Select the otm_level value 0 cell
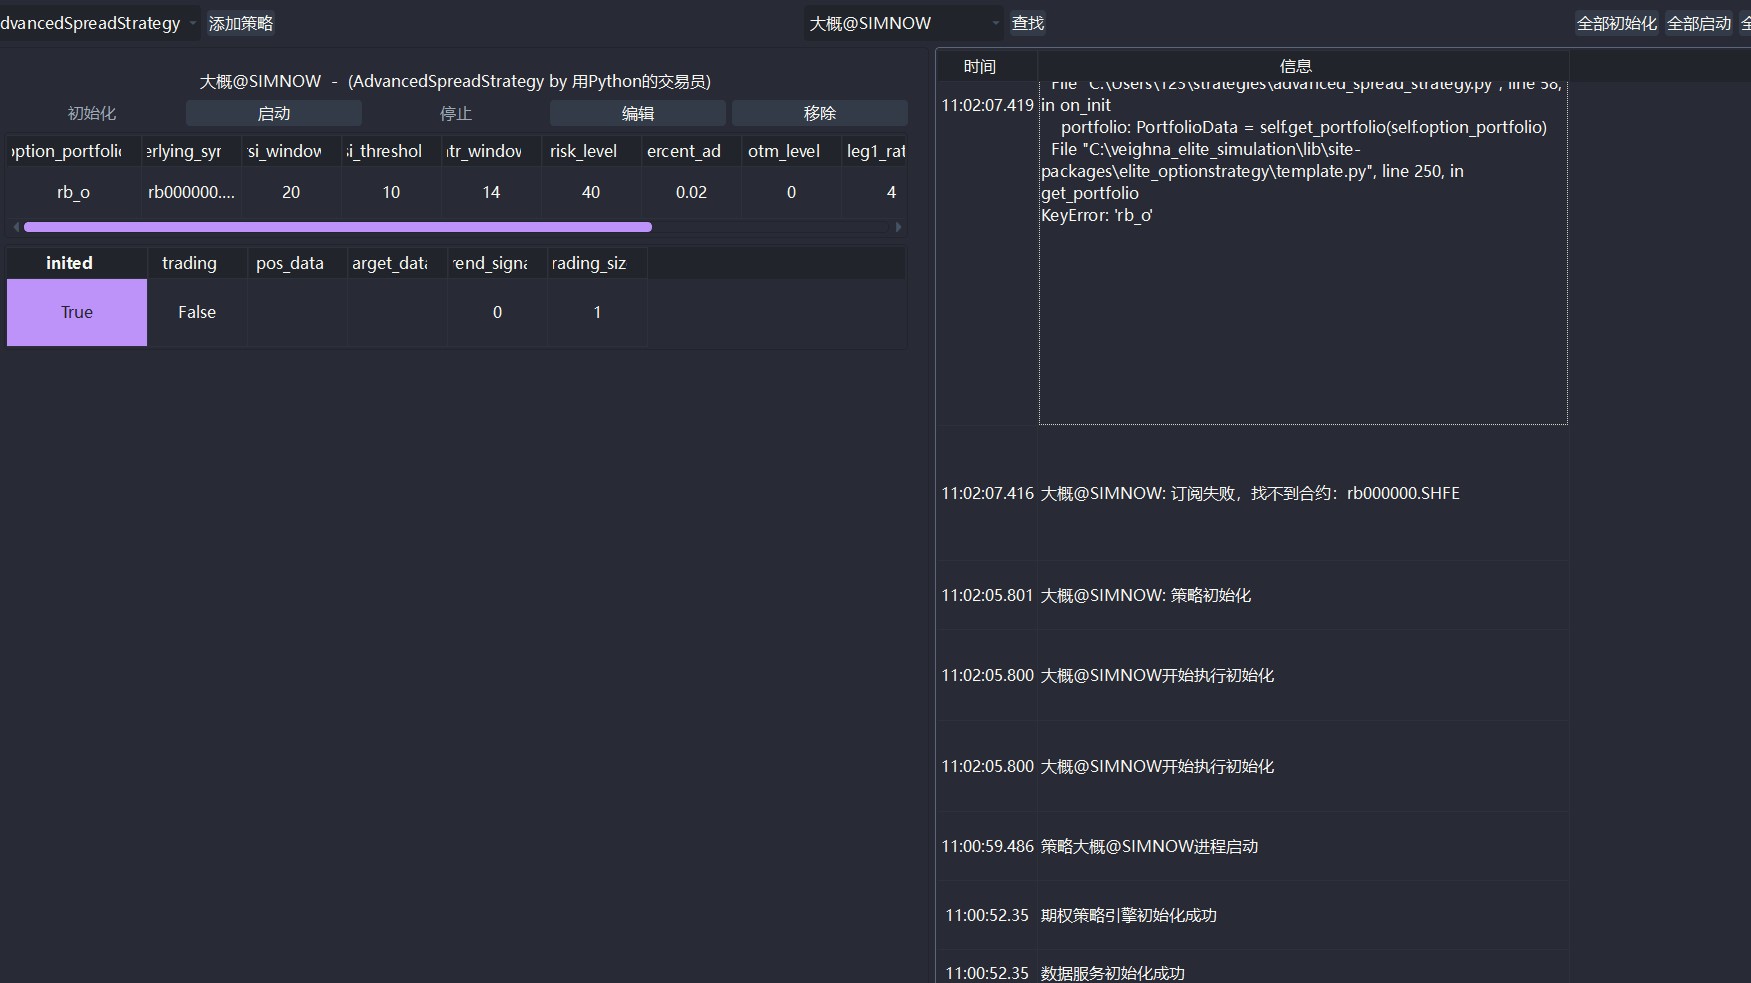The image size is (1751, 983). coord(791,192)
